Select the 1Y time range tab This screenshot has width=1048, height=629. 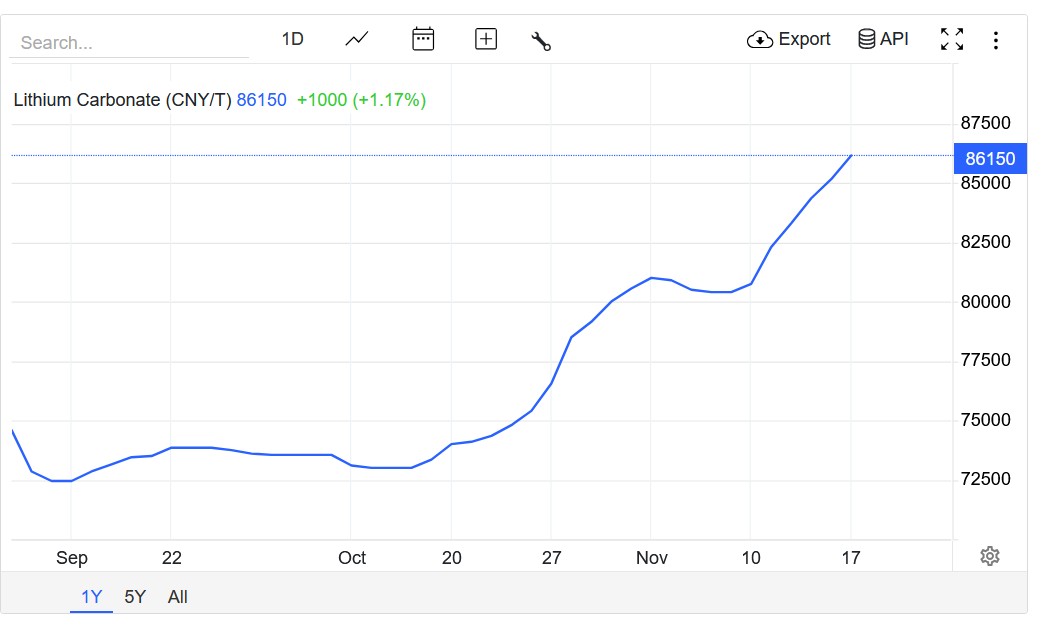pyautogui.click(x=92, y=597)
